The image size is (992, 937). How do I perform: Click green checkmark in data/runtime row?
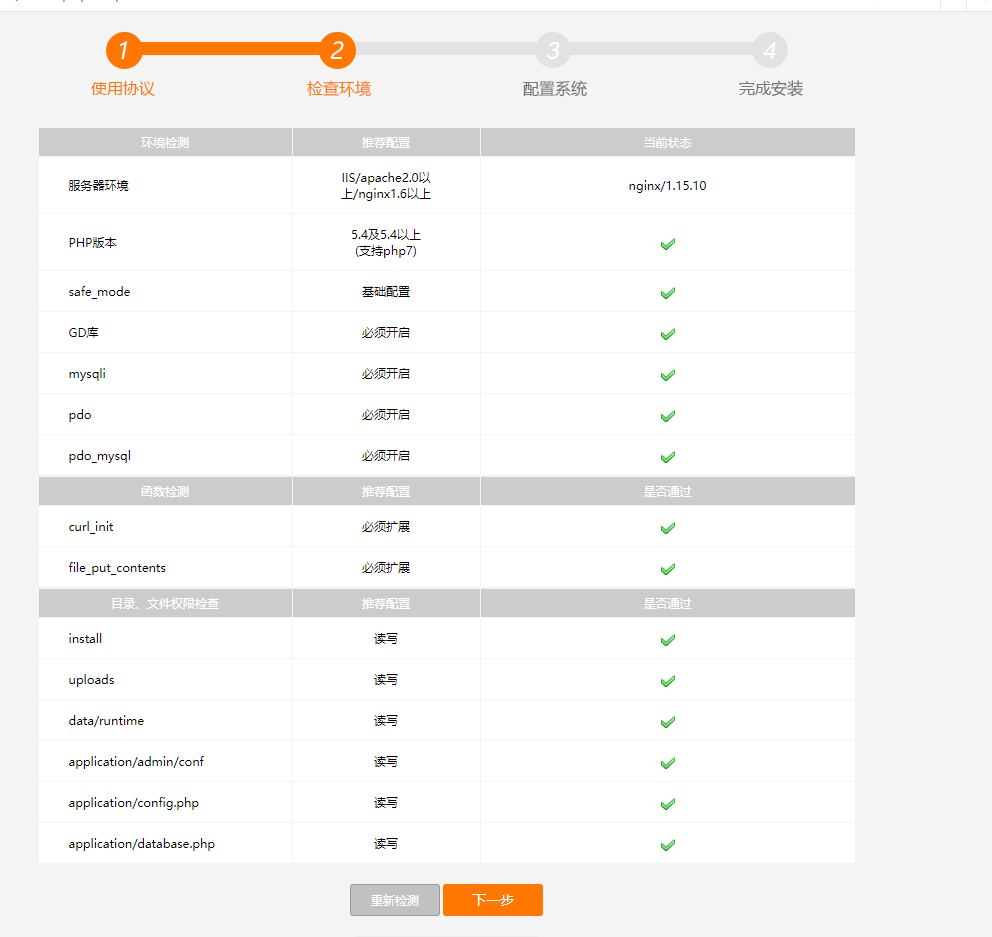(667, 722)
